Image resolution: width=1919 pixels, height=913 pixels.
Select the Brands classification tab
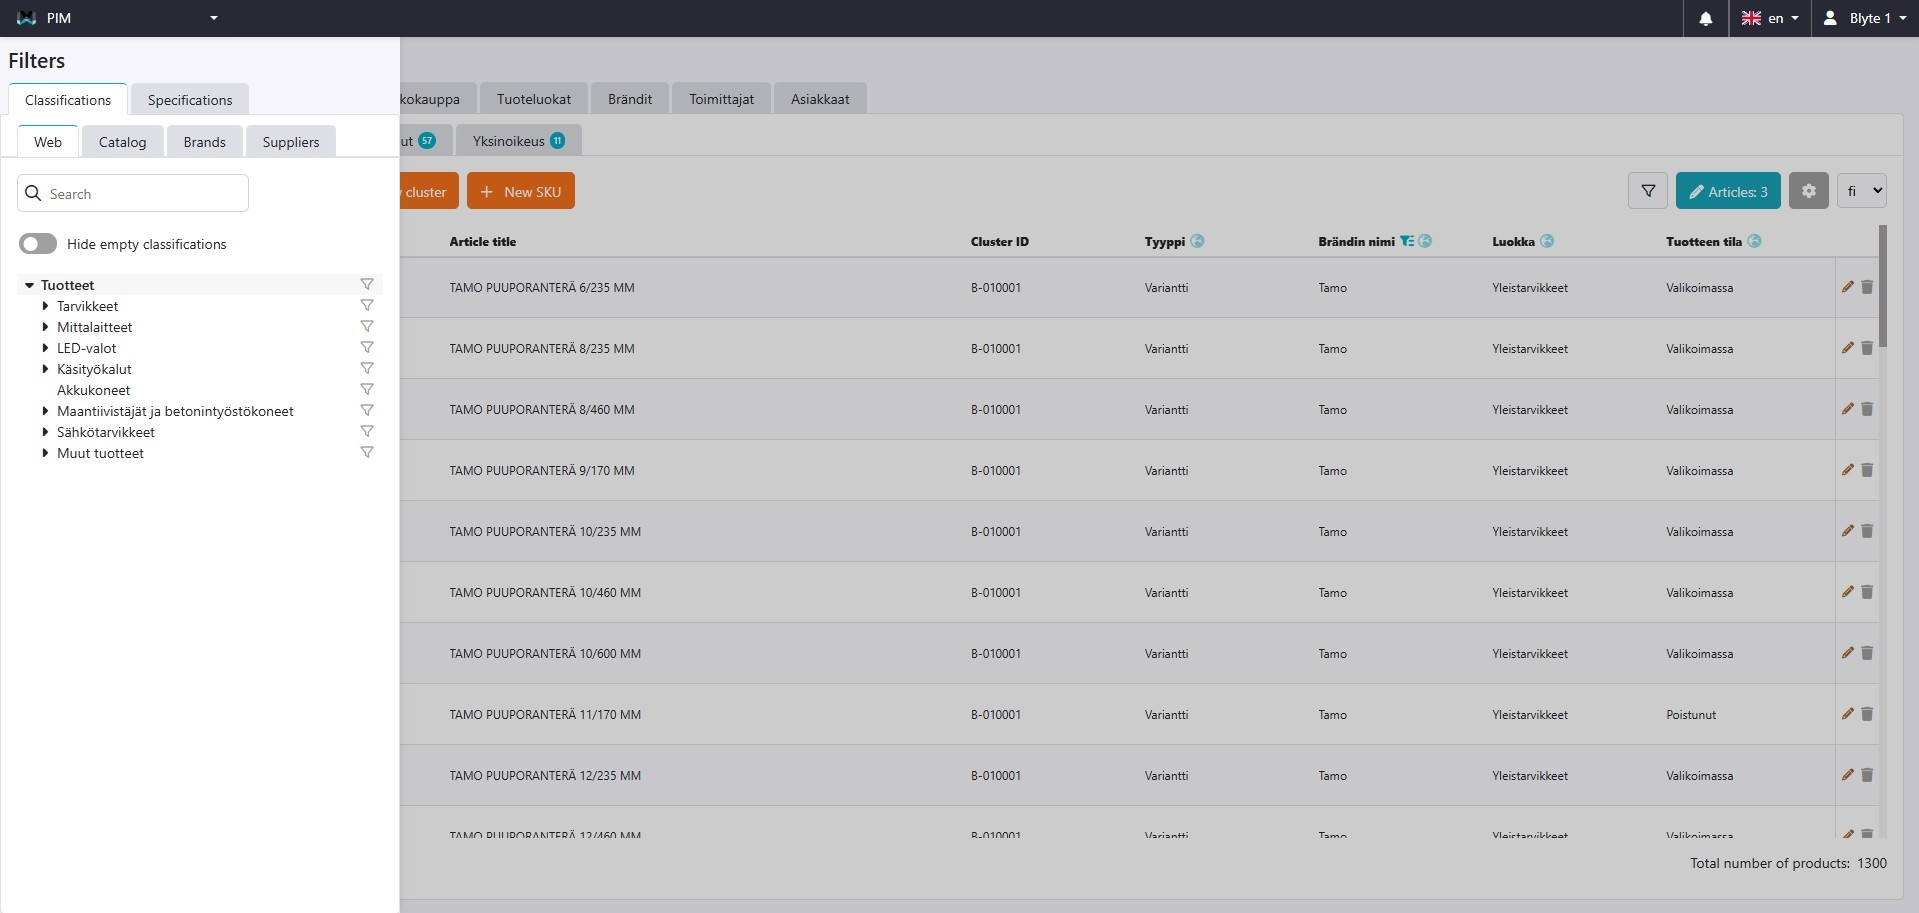click(x=204, y=142)
